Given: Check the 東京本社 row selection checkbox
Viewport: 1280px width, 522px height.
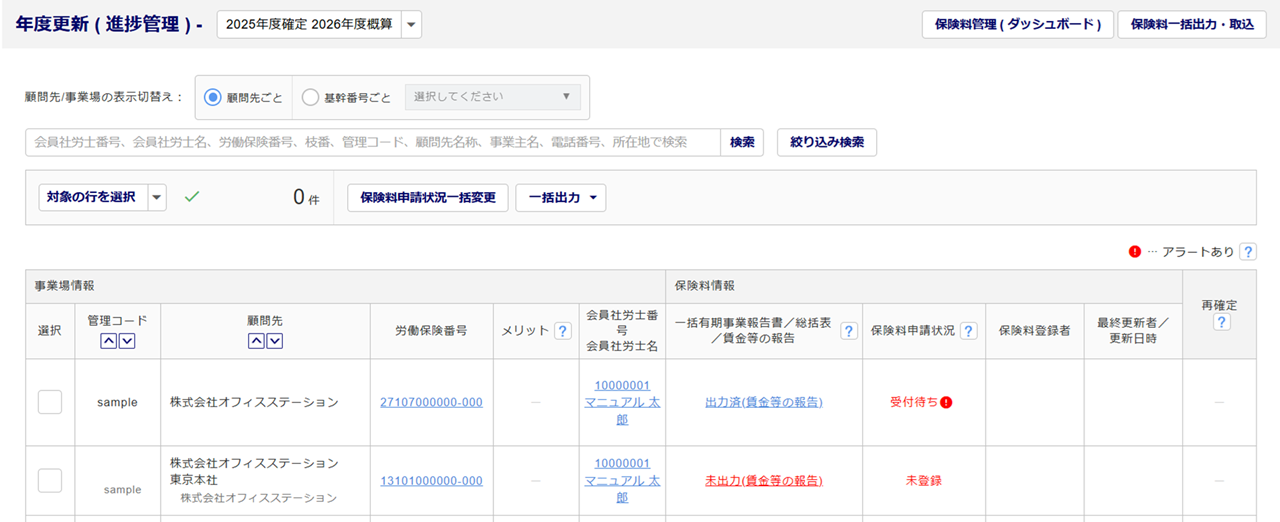Looking at the screenshot, I should (x=50, y=480).
